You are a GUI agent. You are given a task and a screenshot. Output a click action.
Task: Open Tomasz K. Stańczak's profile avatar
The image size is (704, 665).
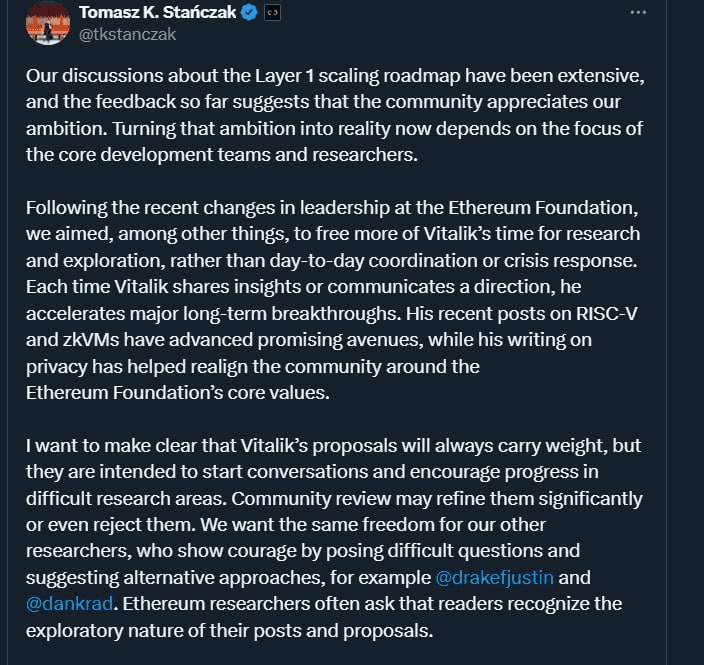(x=48, y=23)
